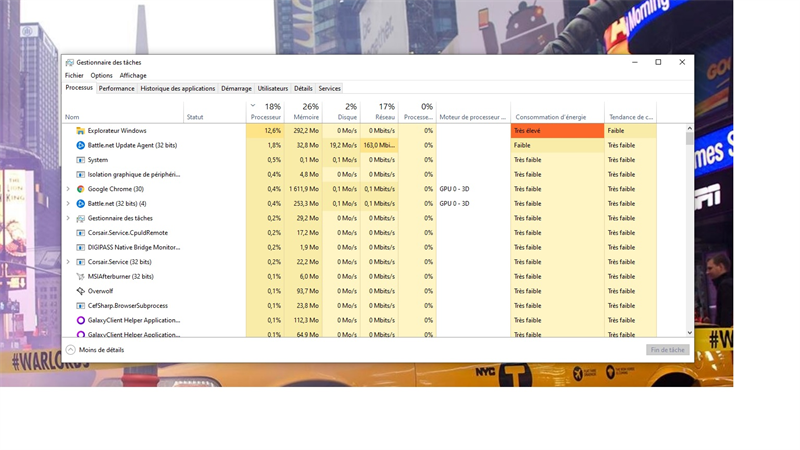
Task: Expand the Battle.net (32 bits) (4) group
Action: [x=68, y=204]
